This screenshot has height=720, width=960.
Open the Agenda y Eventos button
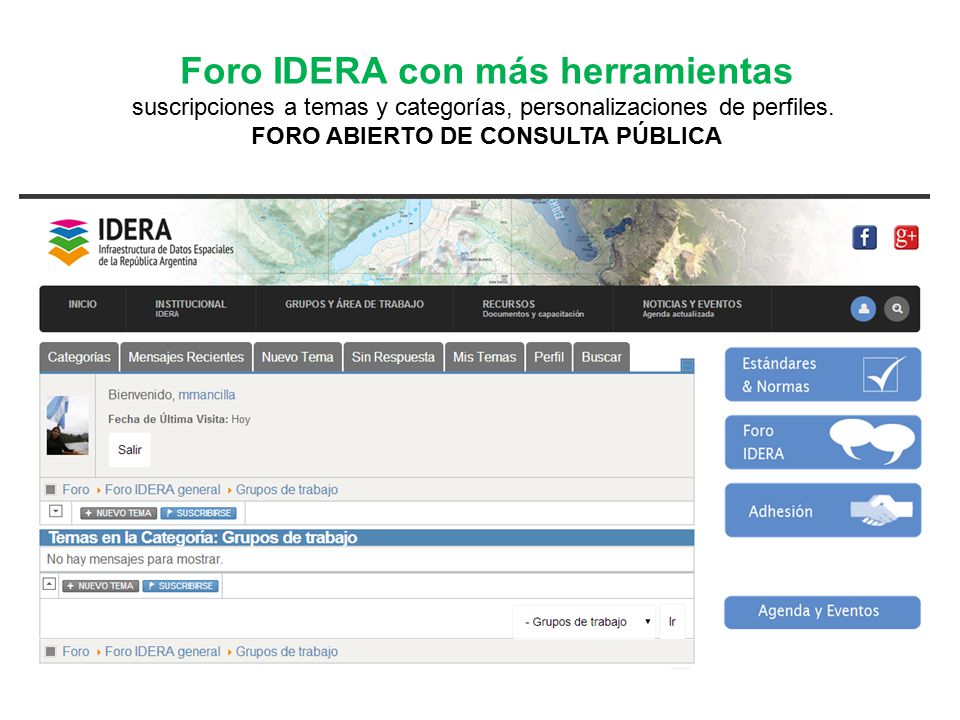coord(822,612)
